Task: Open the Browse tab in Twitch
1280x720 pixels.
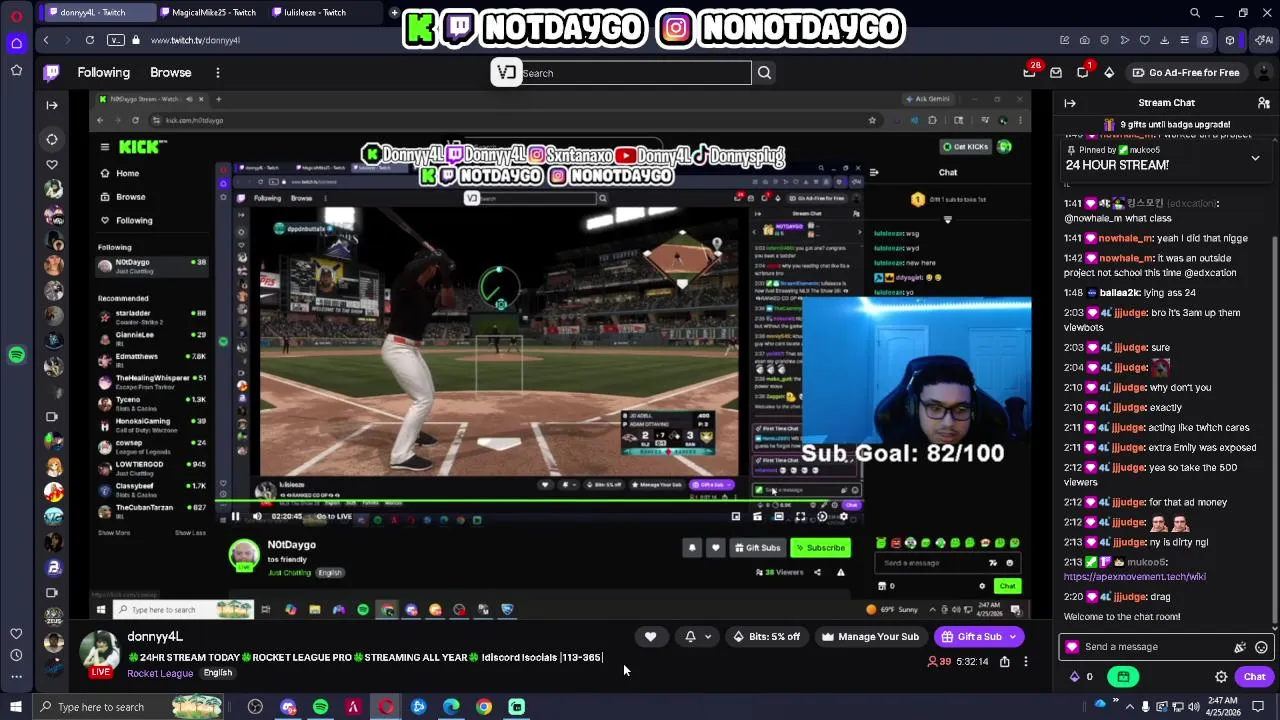Action: pyautogui.click(x=170, y=72)
